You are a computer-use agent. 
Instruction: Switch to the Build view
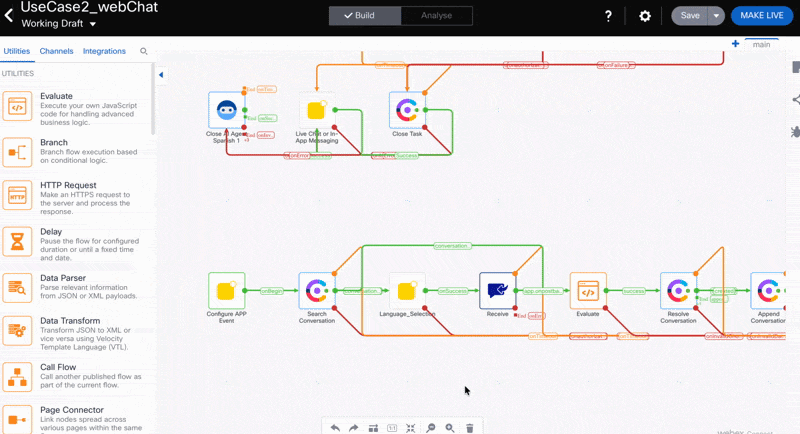(x=365, y=15)
